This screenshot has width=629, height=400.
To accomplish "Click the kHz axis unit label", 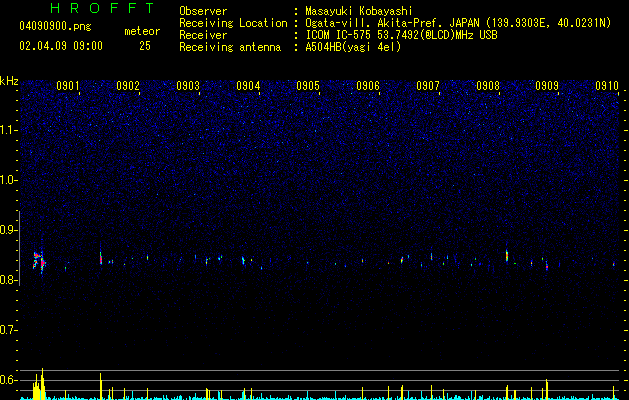I will [x=9, y=81].
